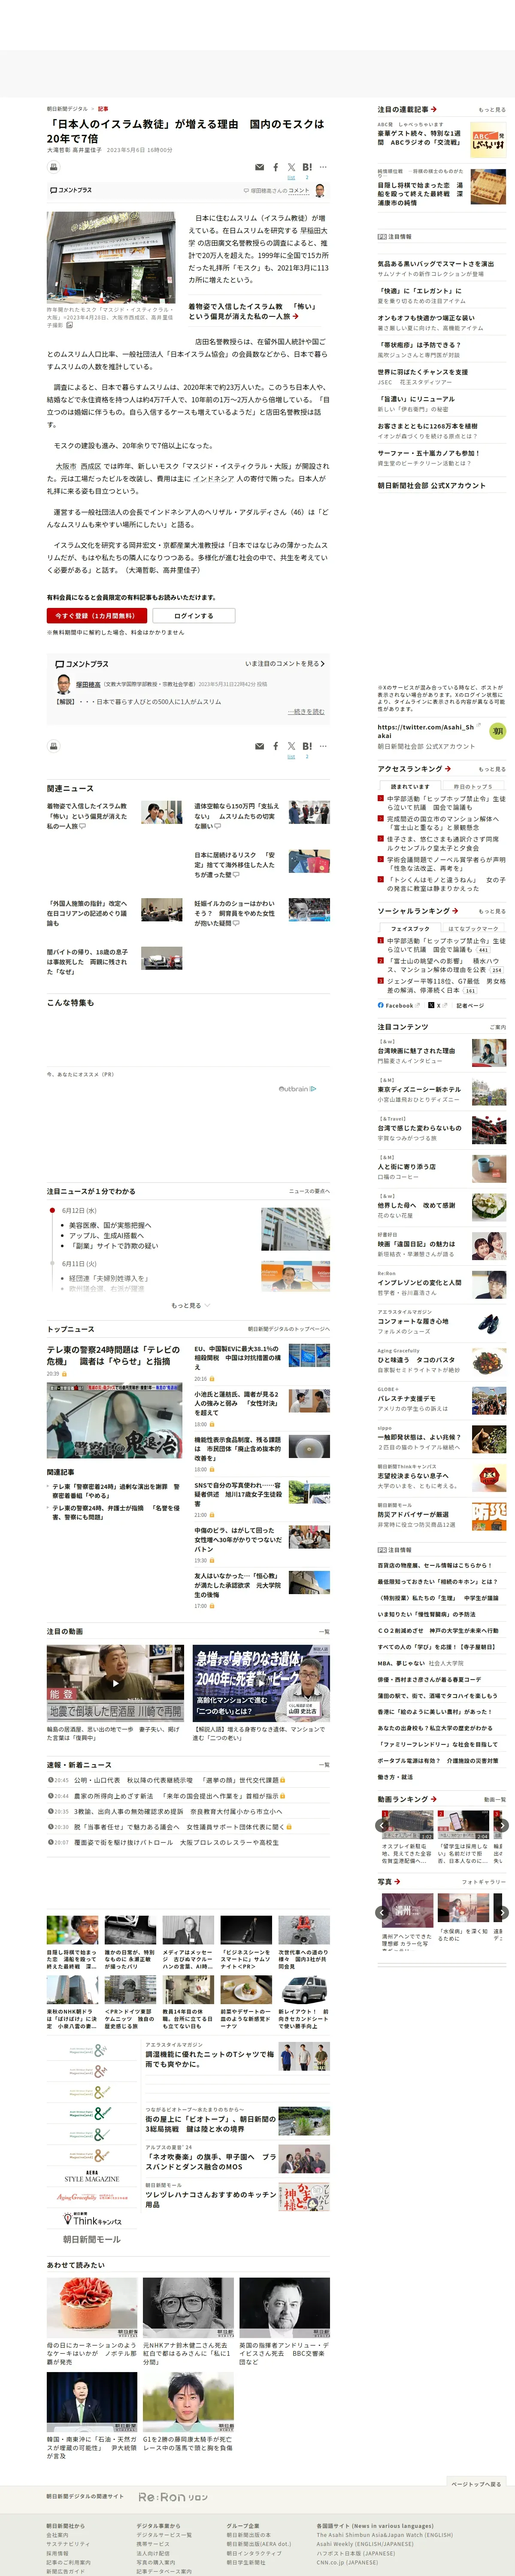The image size is (515, 2576).
Task: Expand comment with 続きを読む link
Action: click(x=307, y=712)
